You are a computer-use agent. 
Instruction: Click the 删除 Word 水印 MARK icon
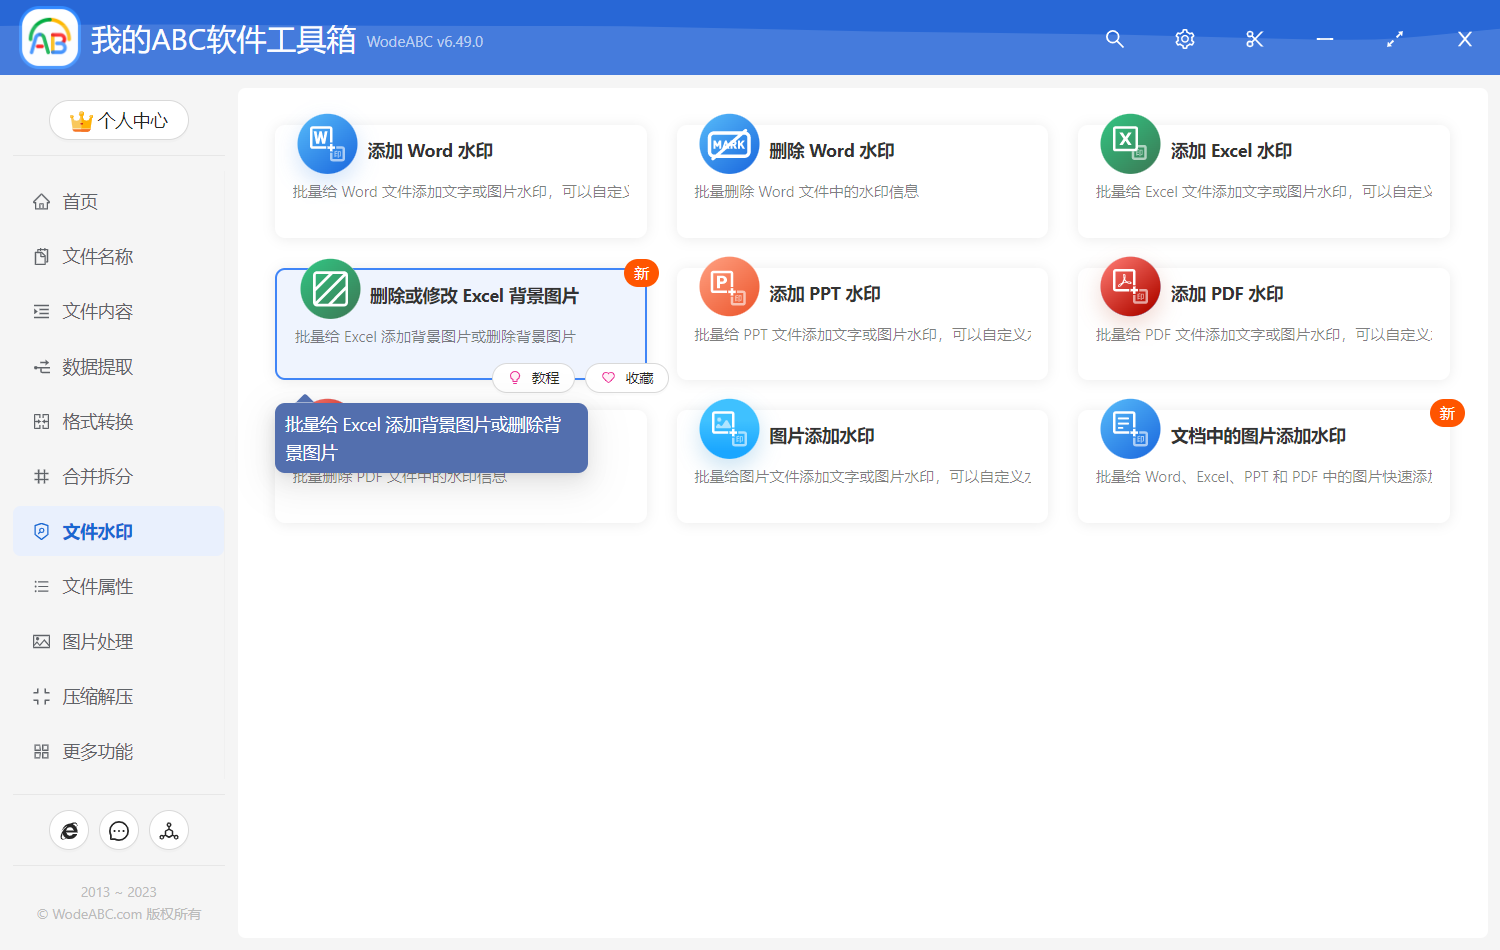coord(729,144)
